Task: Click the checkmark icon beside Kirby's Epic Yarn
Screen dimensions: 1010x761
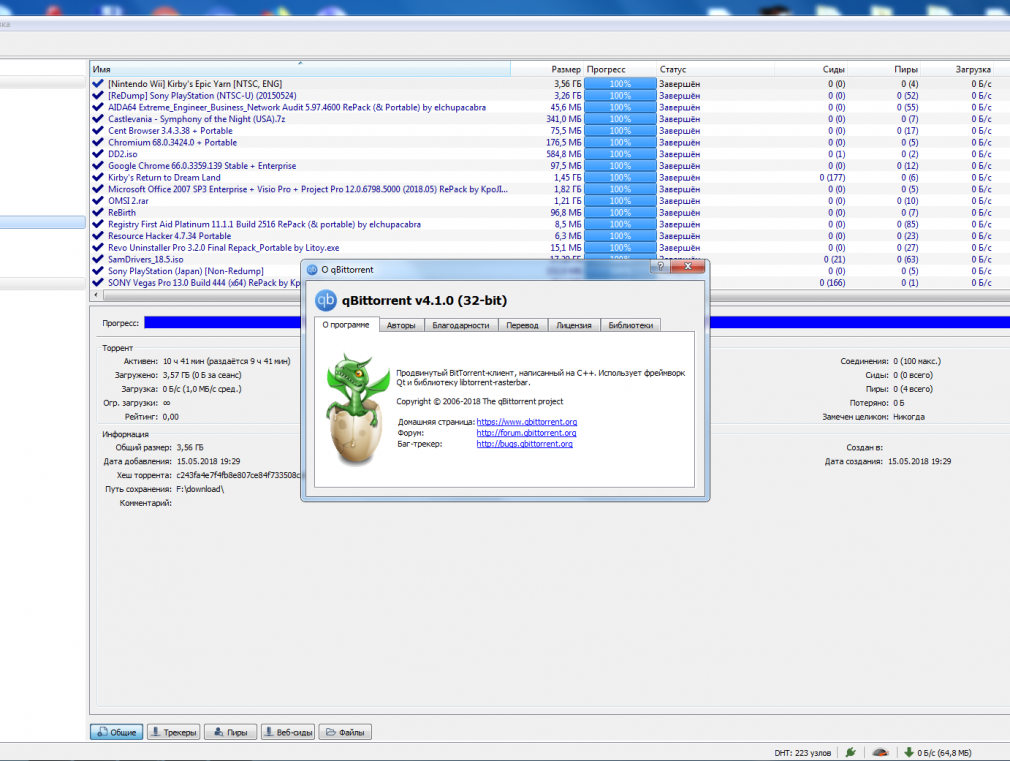Action: pos(98,84)
